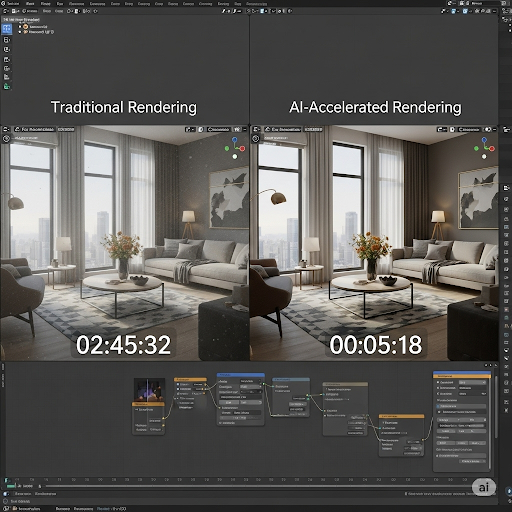Viewport: 512px width, 512px height.
Task: Click the green Y axis gizmo in the Traditional Rendering viewport
Action: (227, 148)
